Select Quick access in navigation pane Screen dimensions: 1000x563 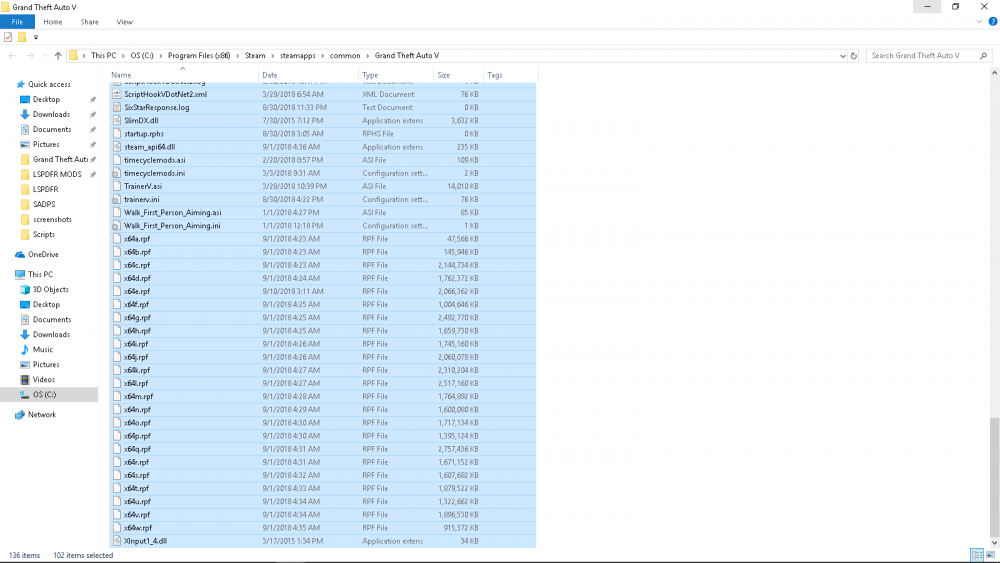click(x=49, y=84)
